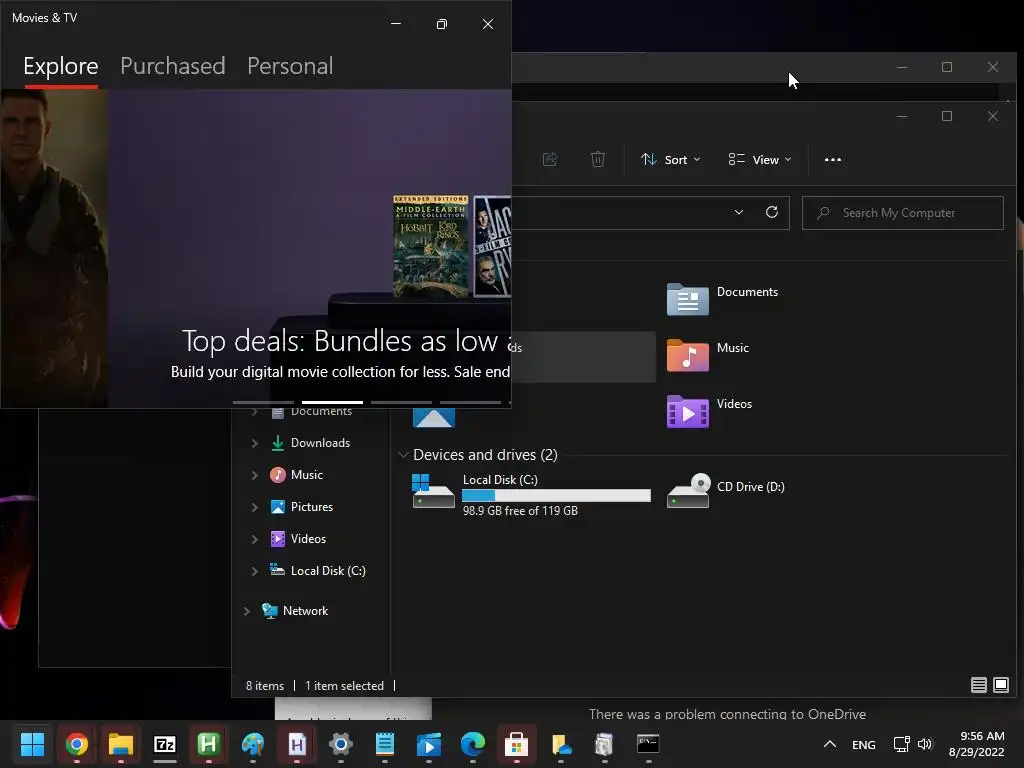Screen dimensions: 1024x768
Task: Select the first carousel page indicator
Action: [x=263, y=402]
